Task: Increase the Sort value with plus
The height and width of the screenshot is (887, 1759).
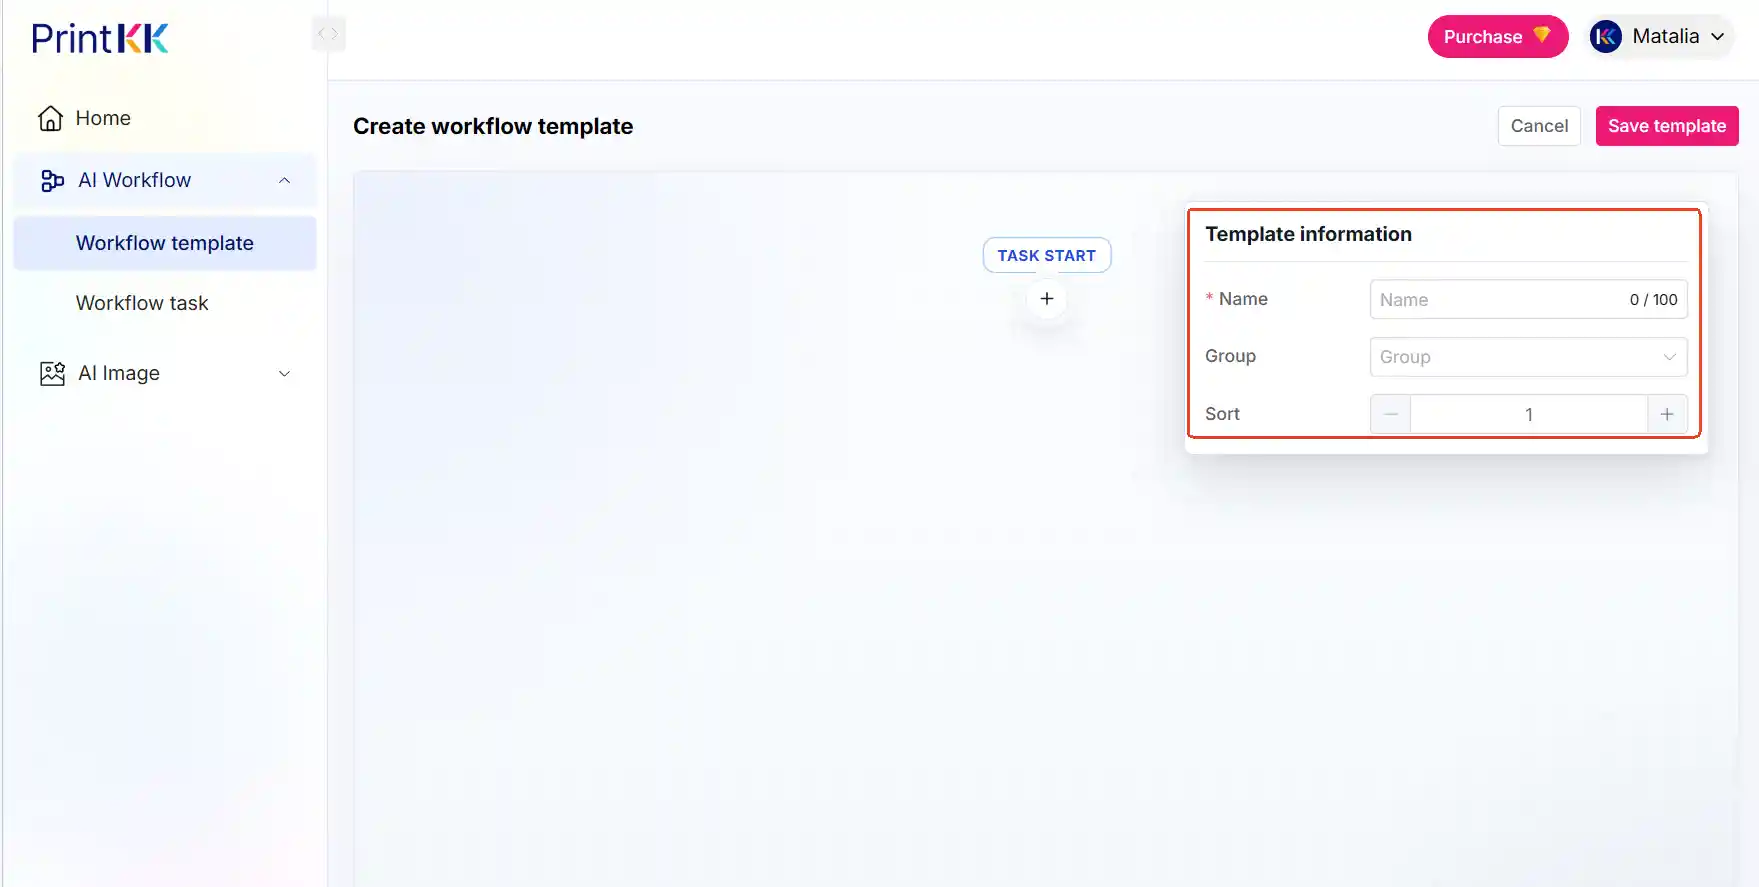Action: pos(1667,414)
